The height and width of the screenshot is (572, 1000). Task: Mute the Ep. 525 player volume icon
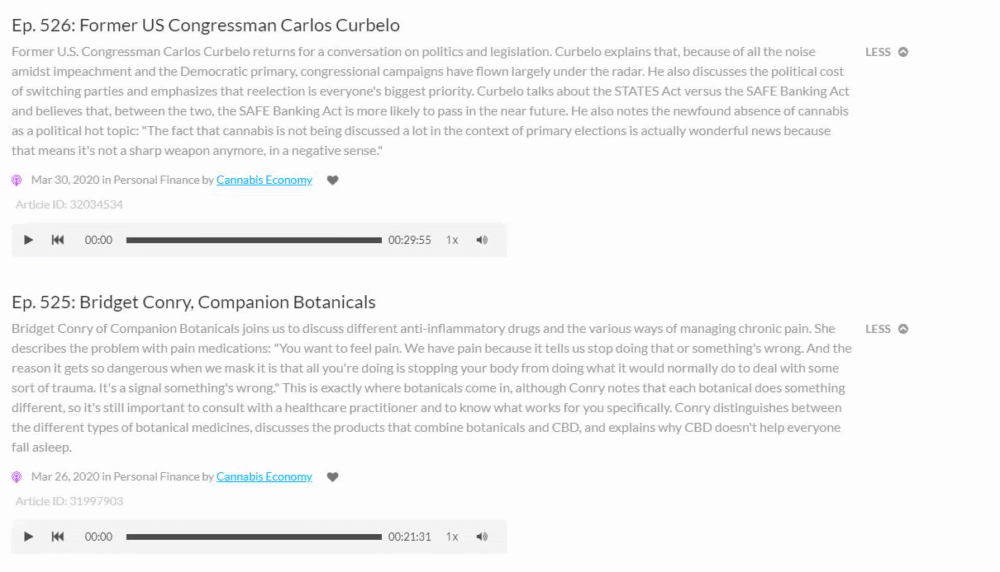click(x=482, y=536)
